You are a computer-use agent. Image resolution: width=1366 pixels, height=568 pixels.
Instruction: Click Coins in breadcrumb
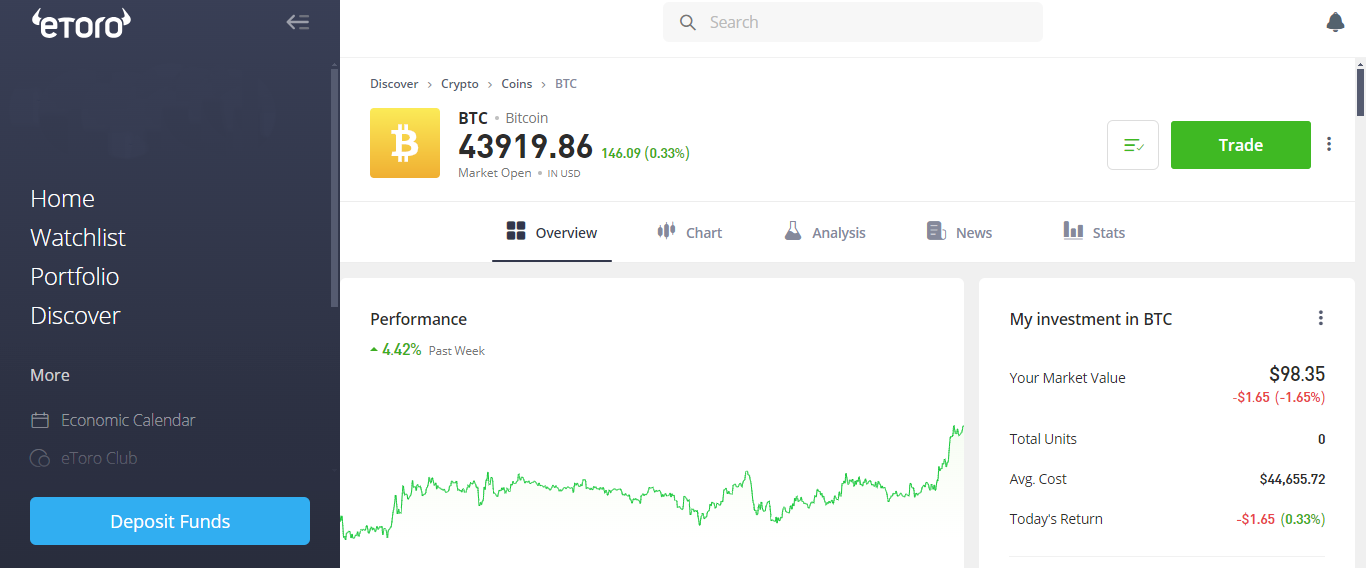517,84
